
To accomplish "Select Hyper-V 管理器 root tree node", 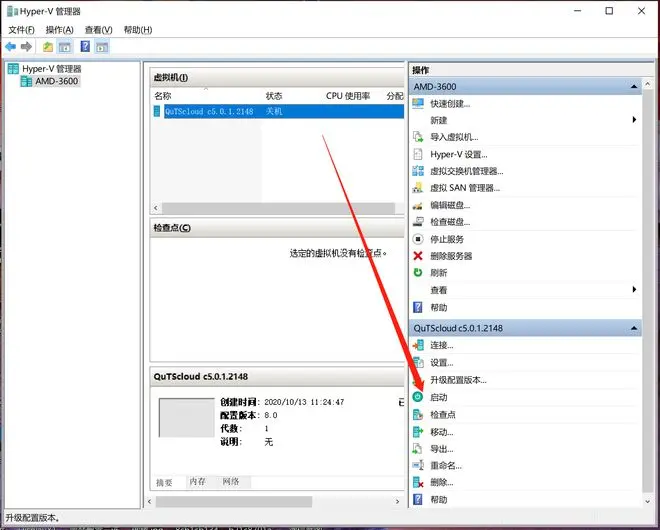I will point(52,69).
